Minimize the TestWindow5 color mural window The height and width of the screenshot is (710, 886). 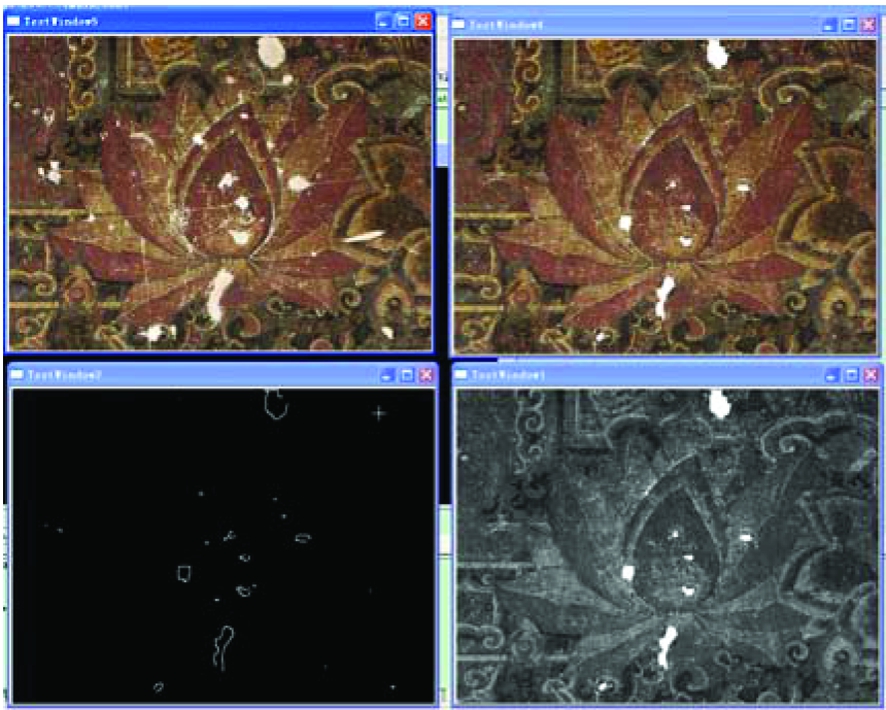[383, 21]
